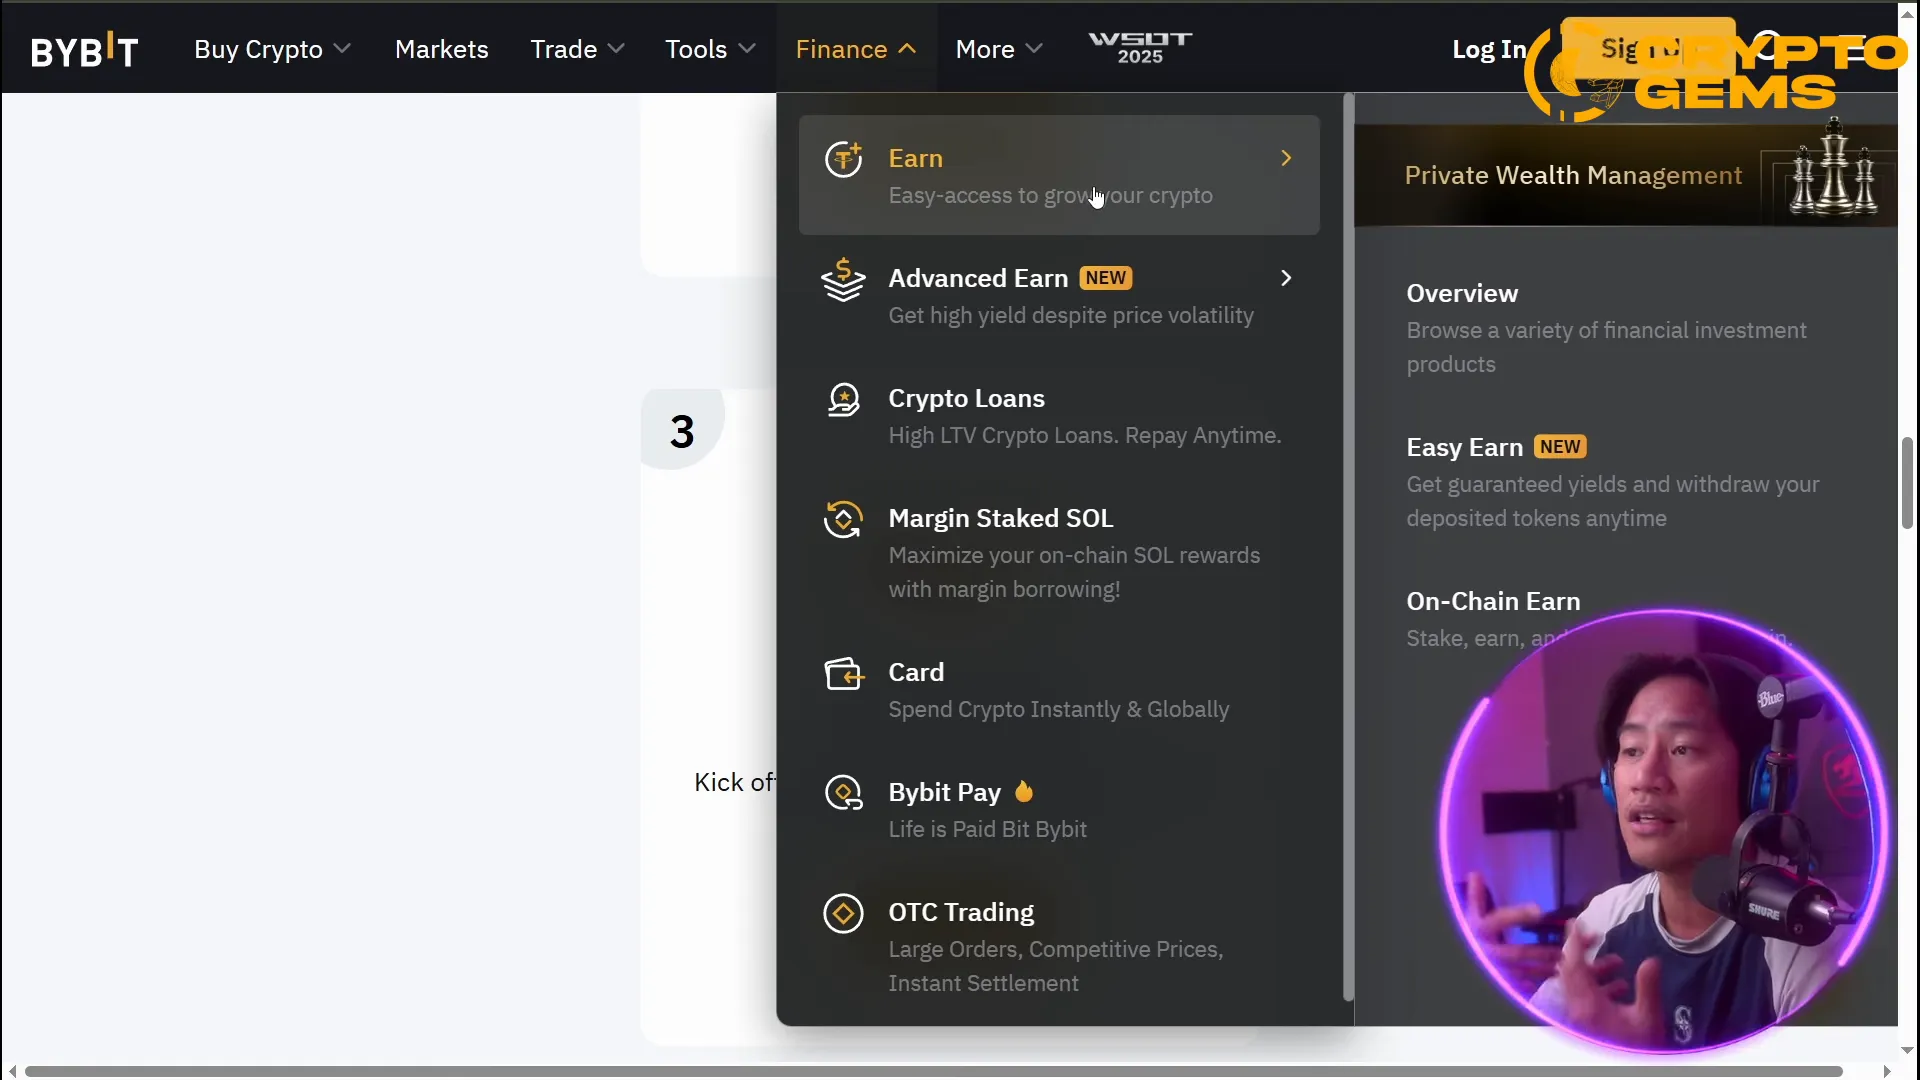Click the Log In link
This screenshot has height=1080, width=1920.
(x=1489, y=49)
